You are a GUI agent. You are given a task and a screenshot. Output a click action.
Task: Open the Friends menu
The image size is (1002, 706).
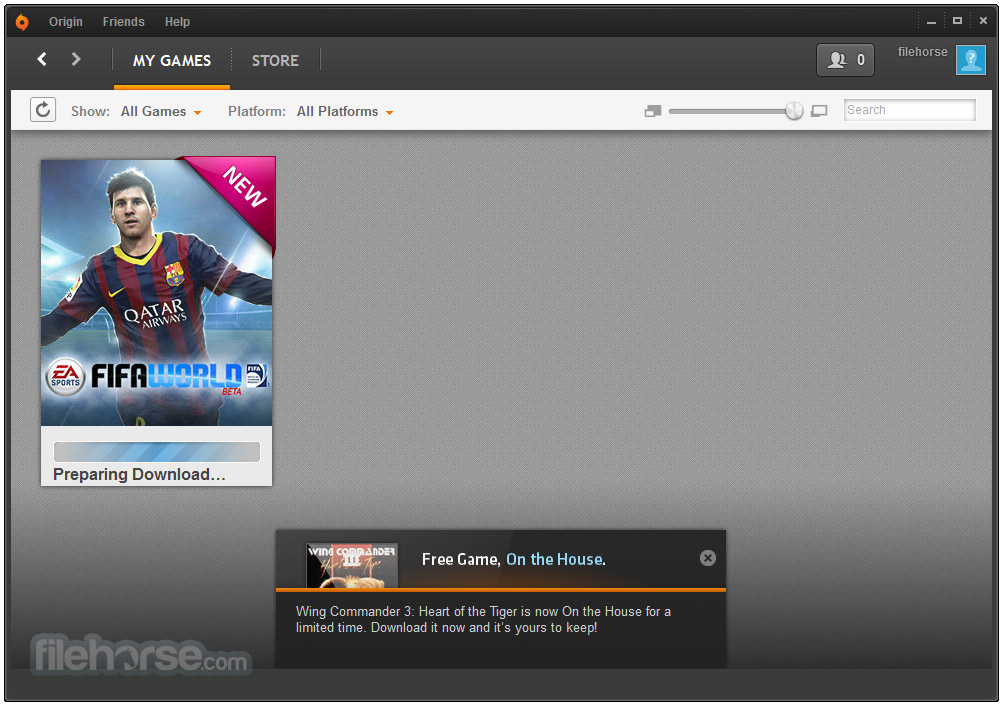pyautogui.click(x=123, y=22)
